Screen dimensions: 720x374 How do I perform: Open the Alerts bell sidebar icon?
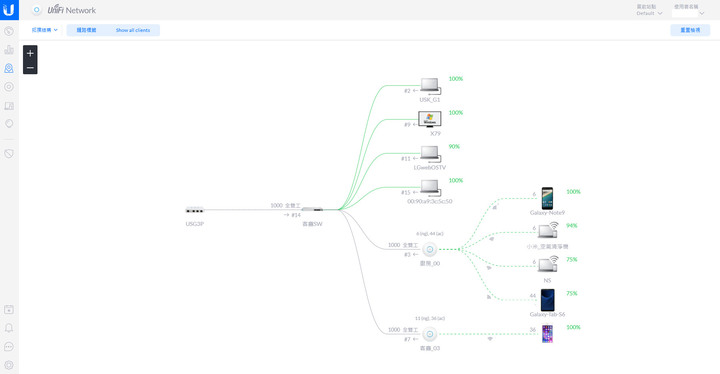9,328
